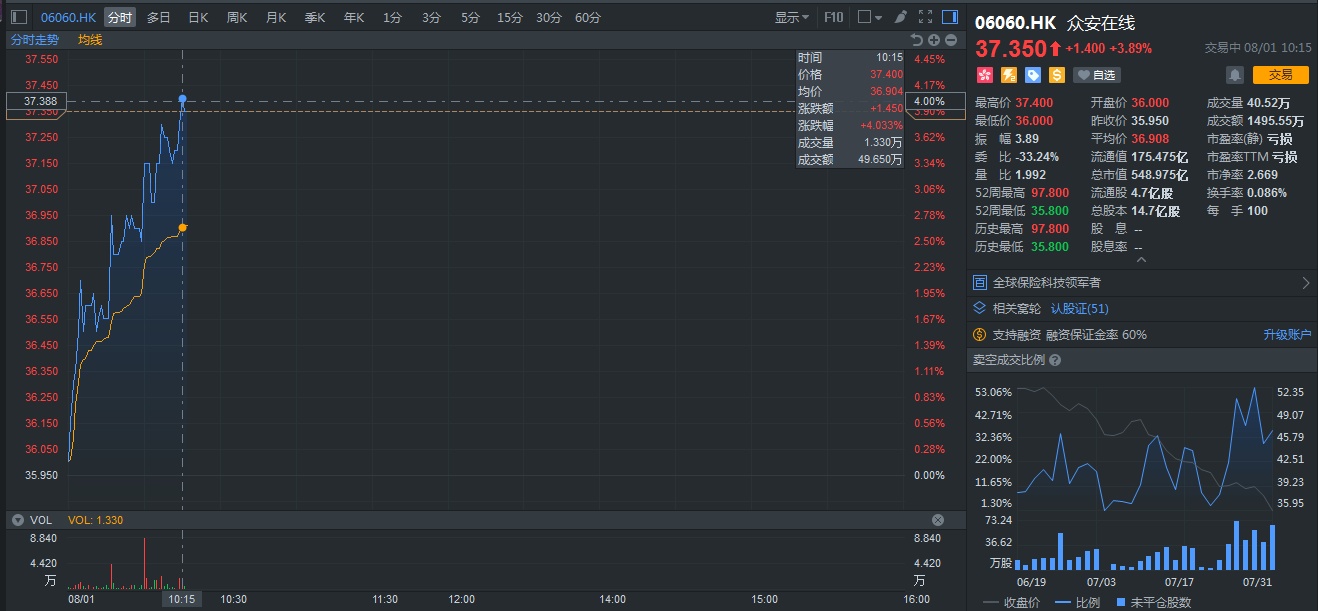Click the drawing brush tool icon

[900, 17]
